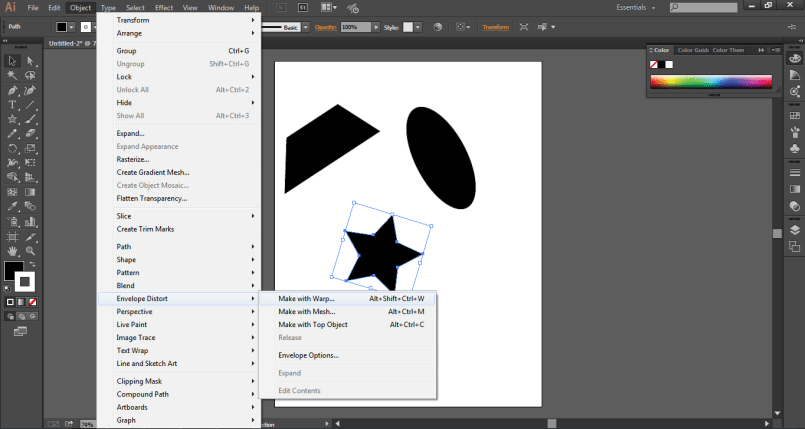Select the Selection tool arrow

12,61
